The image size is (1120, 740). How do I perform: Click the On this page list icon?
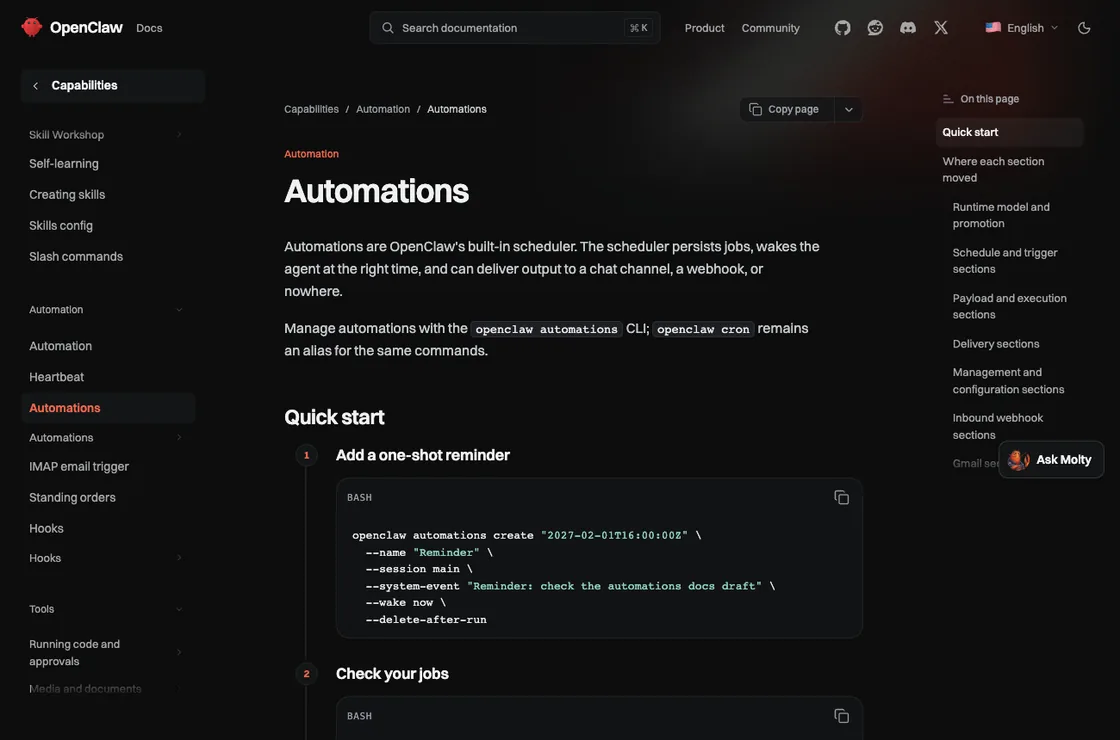click(948, 99)
